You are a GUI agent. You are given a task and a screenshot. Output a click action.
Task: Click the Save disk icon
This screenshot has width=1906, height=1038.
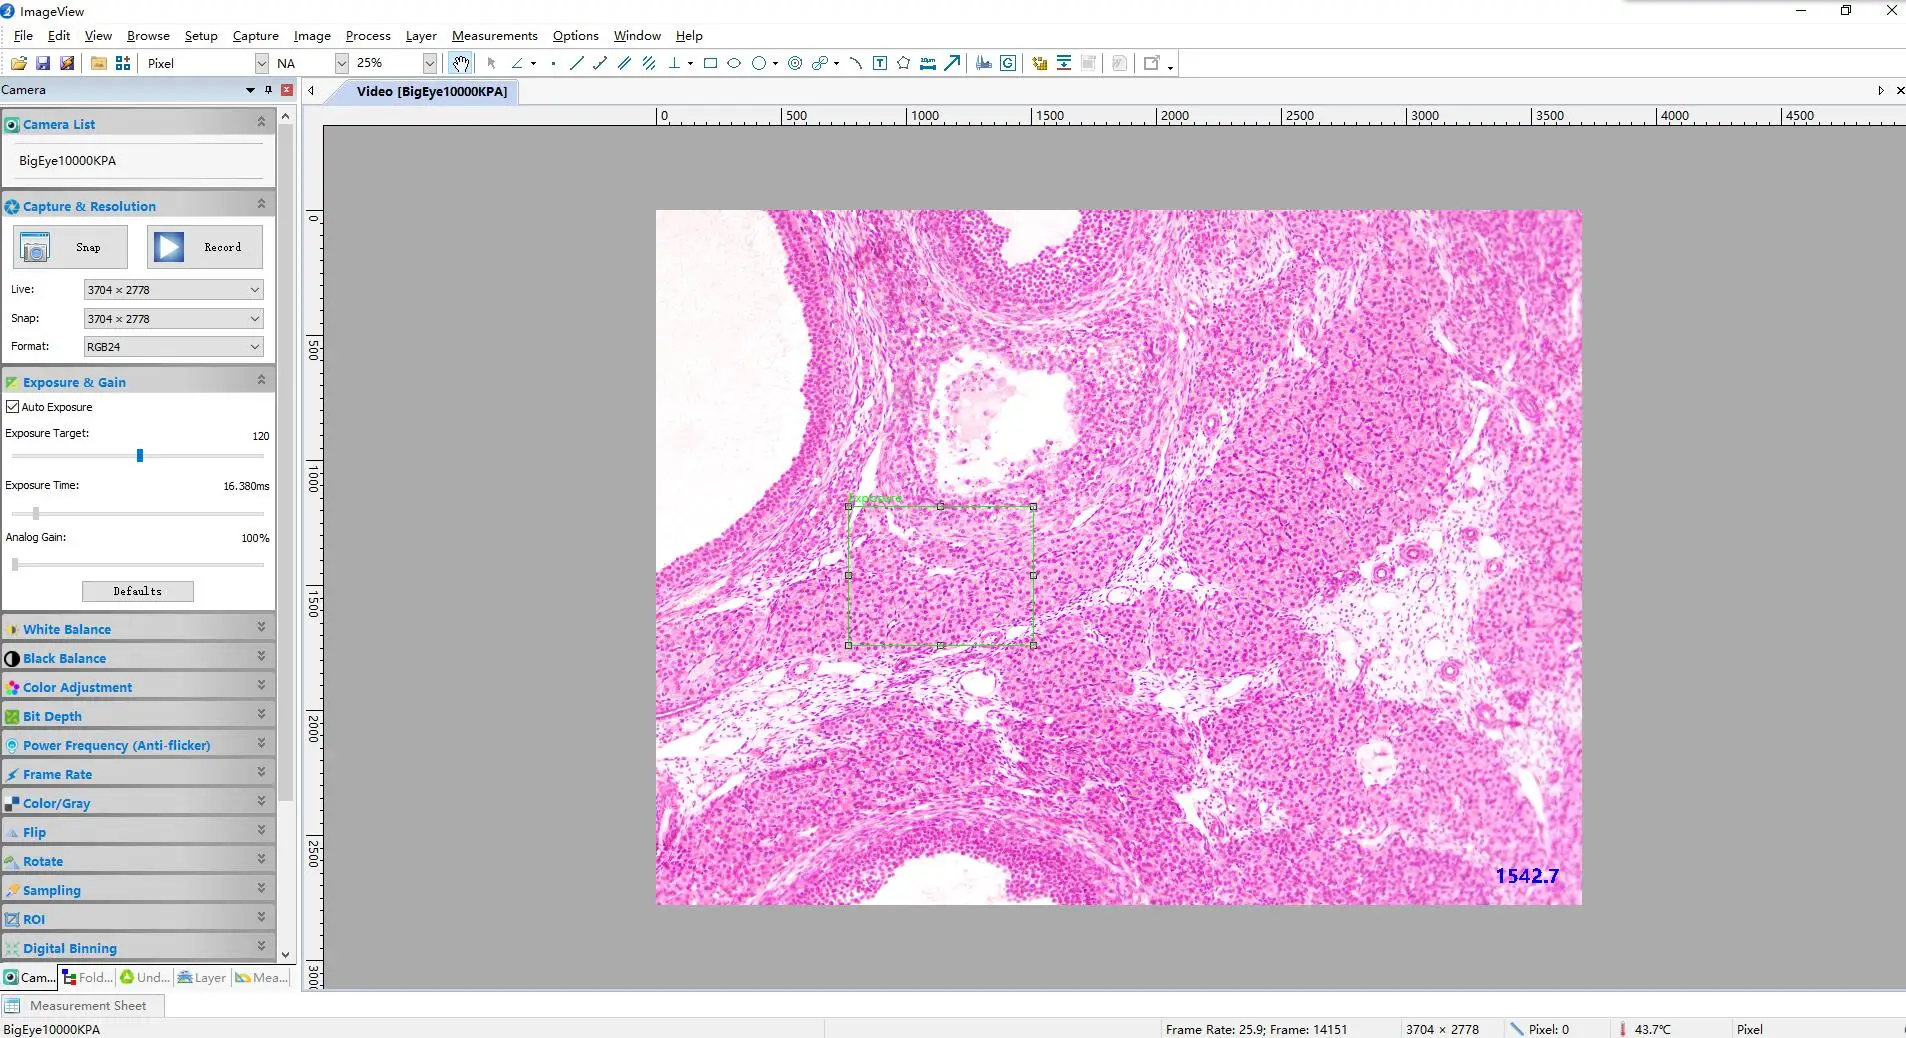click(43, 63)
